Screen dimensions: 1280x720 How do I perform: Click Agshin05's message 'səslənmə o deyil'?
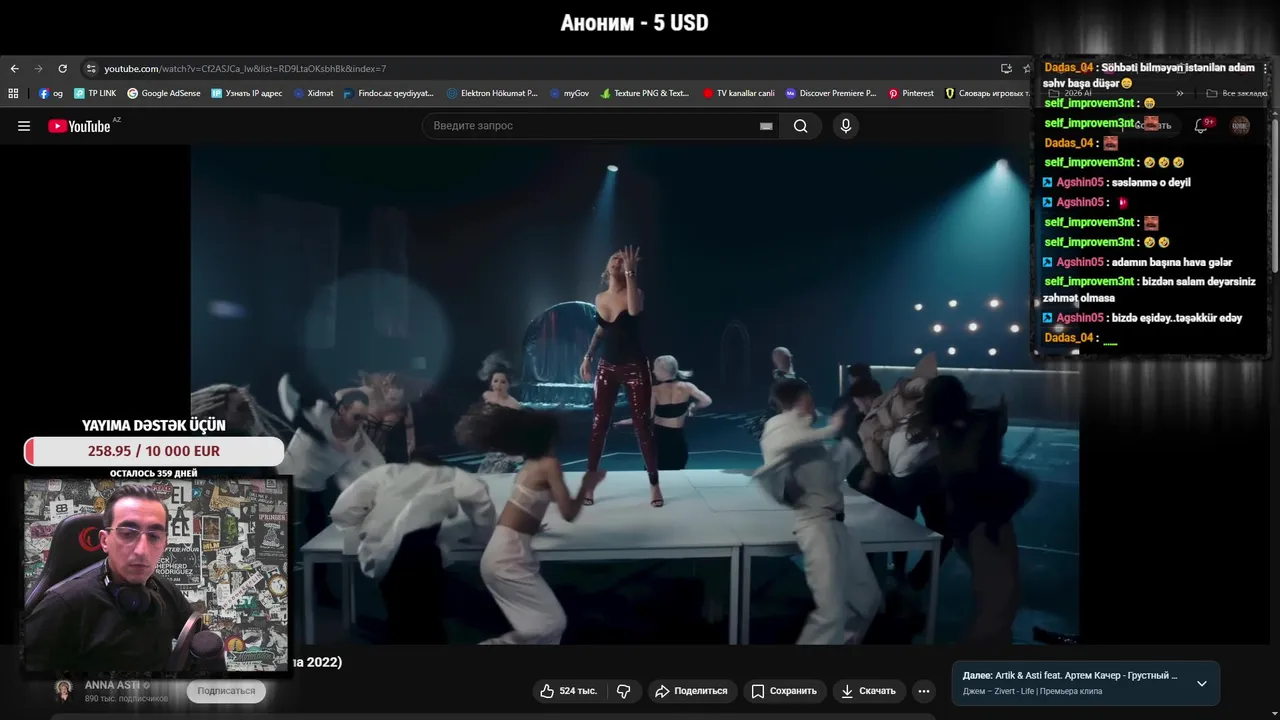pyautogui.click(x=1151, y=183)
